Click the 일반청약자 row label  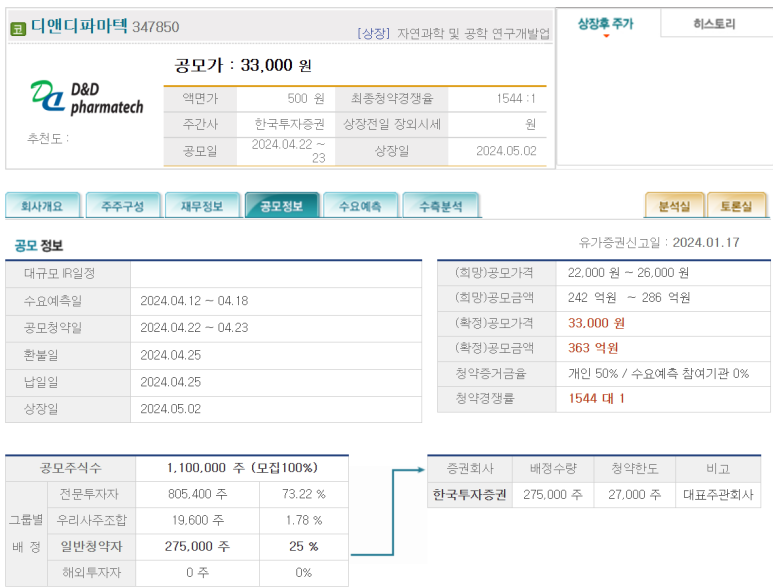(91, 546)
